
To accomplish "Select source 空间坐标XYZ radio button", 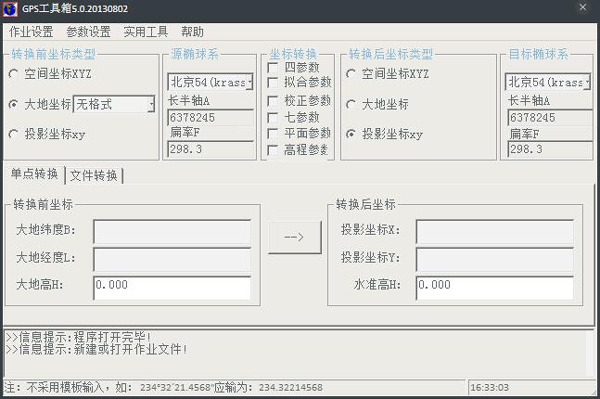I will click(x=13, y=73).
